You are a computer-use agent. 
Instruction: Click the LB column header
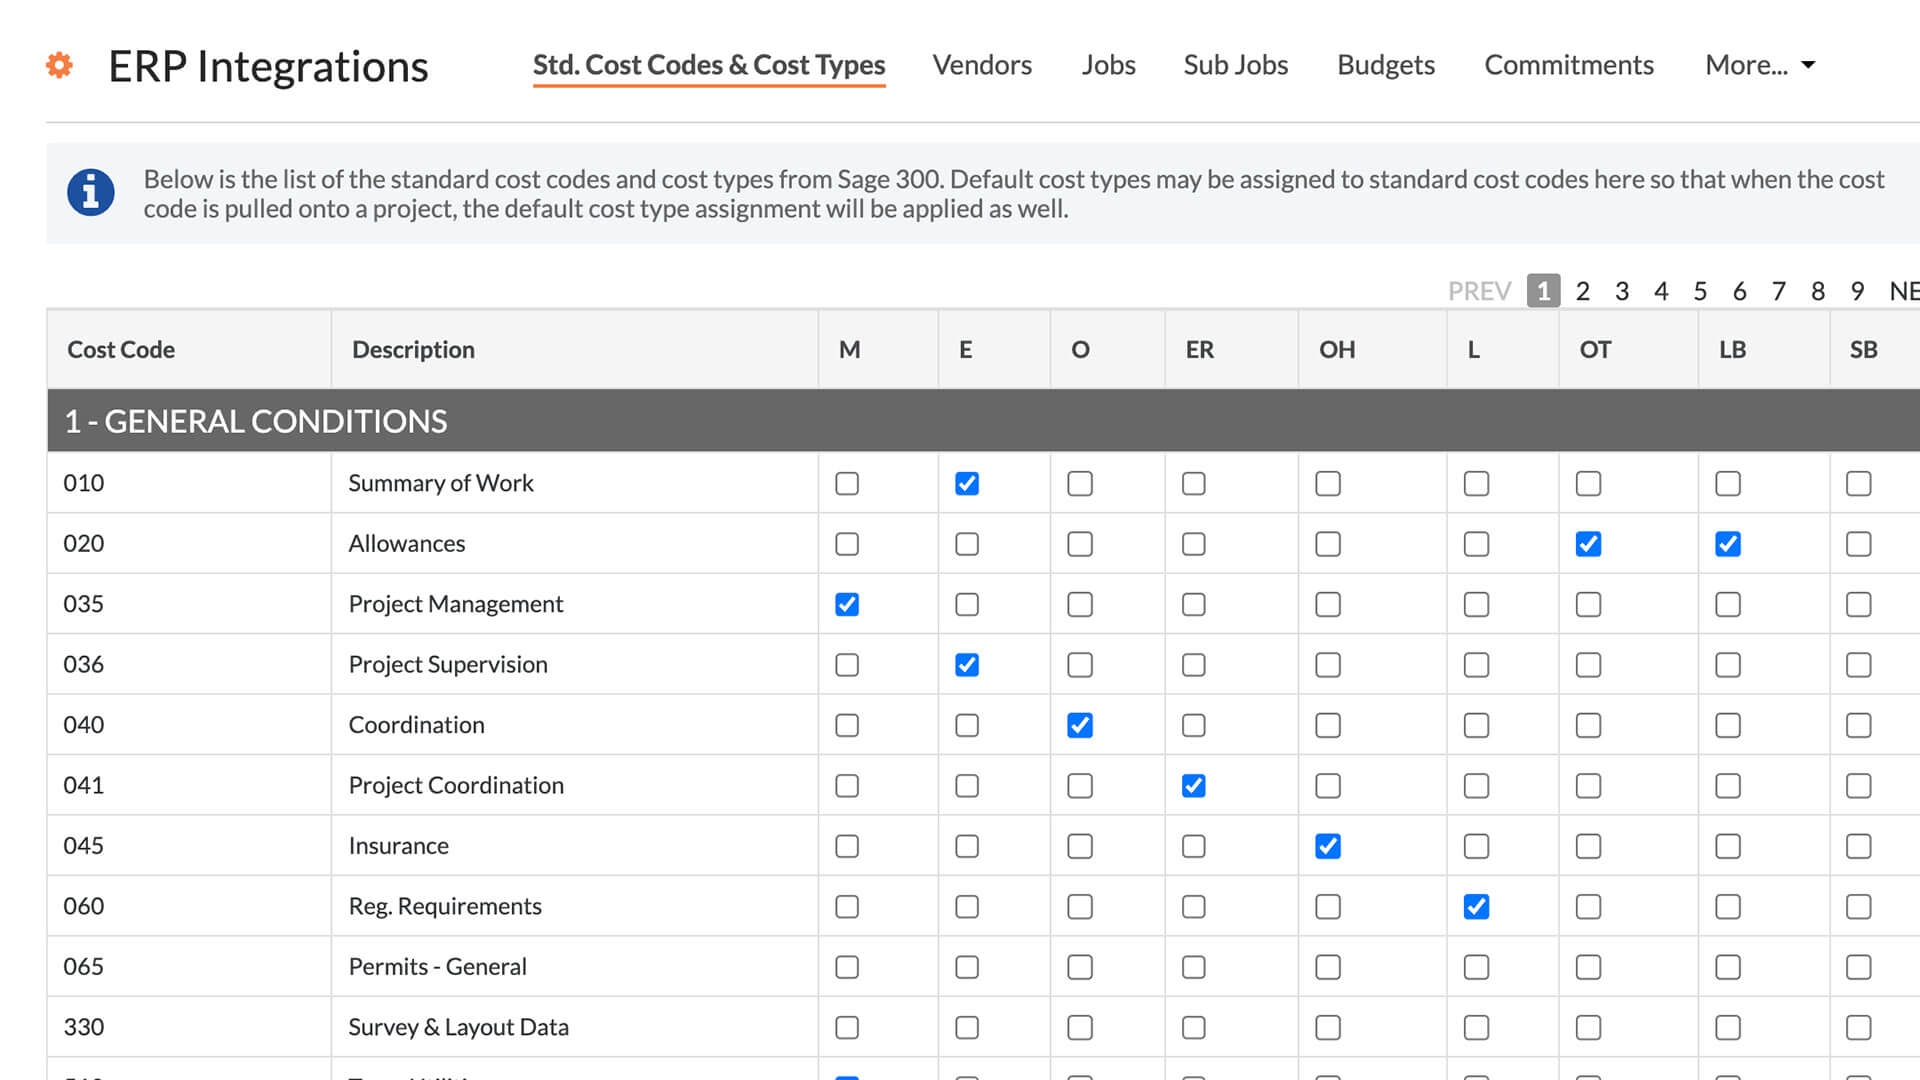pos(1729,348)
